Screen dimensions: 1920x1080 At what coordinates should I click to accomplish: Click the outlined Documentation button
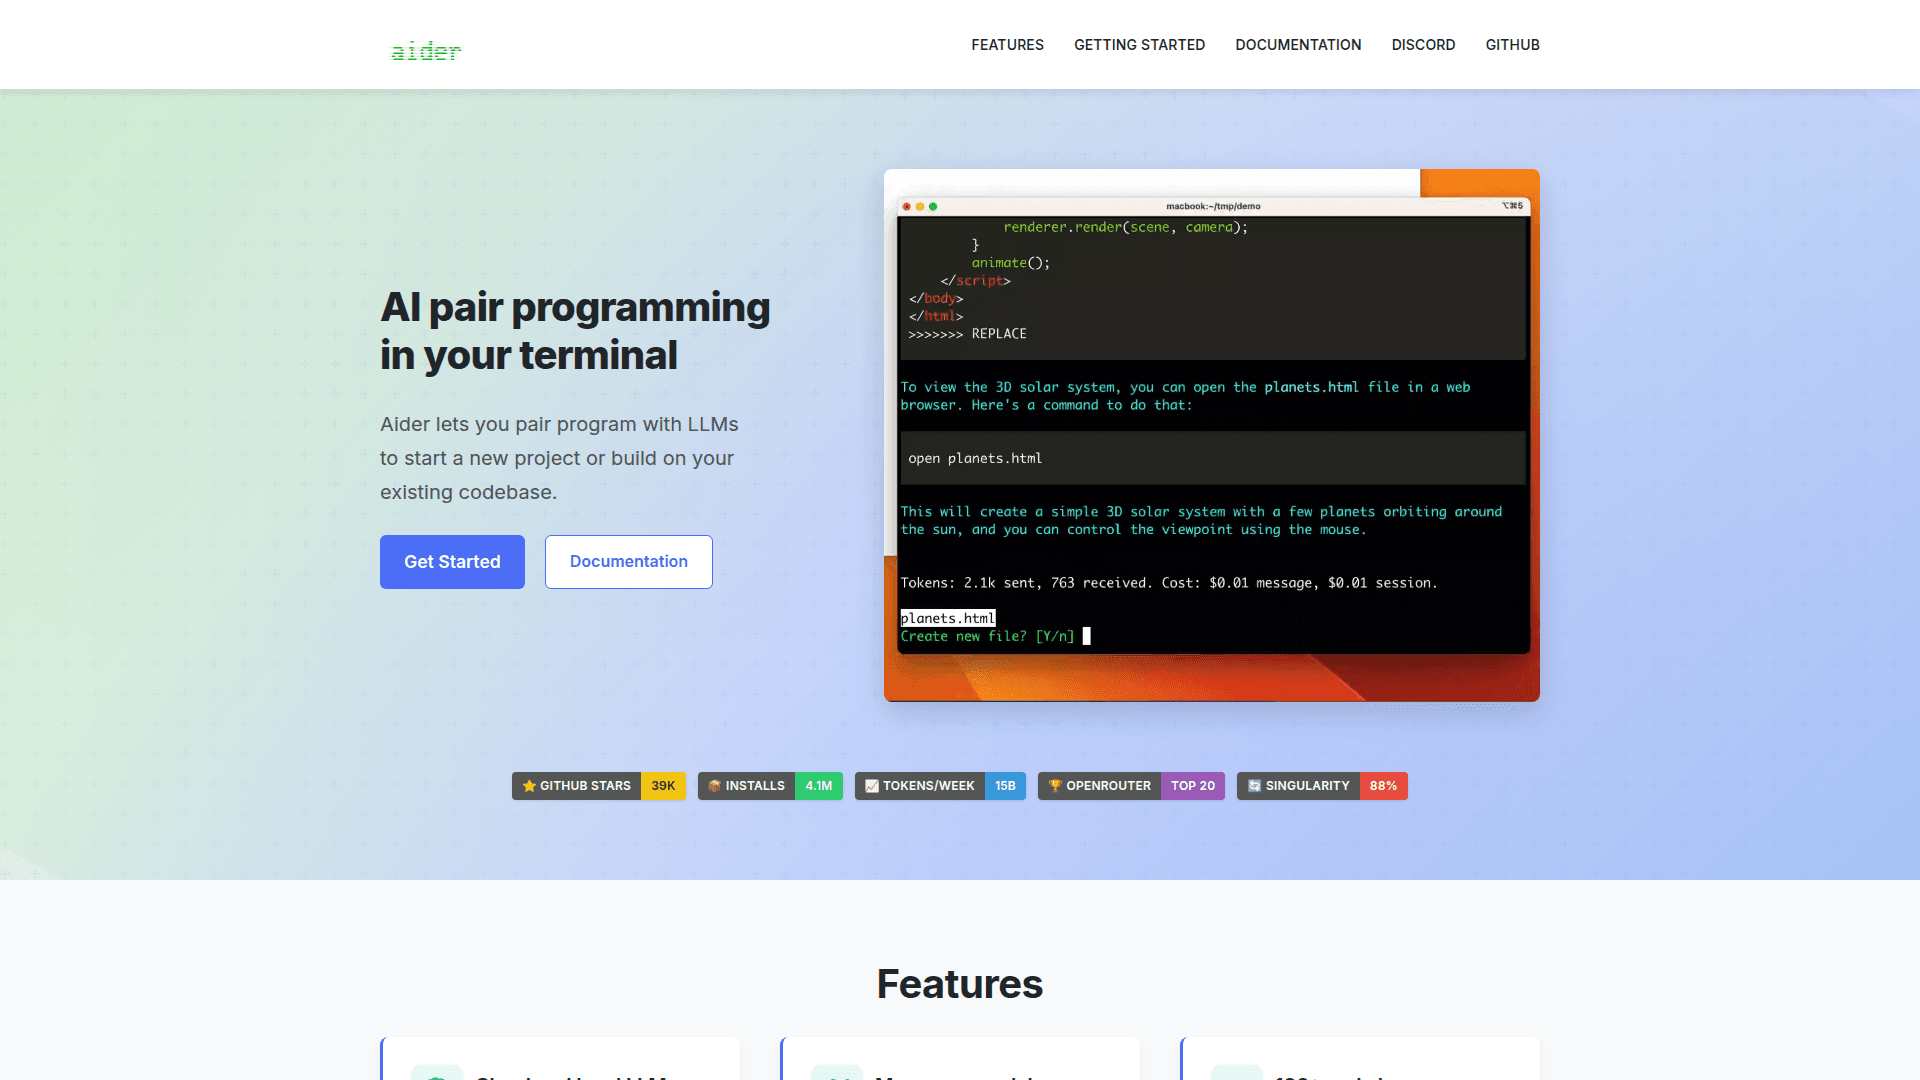tap(628, 562)
